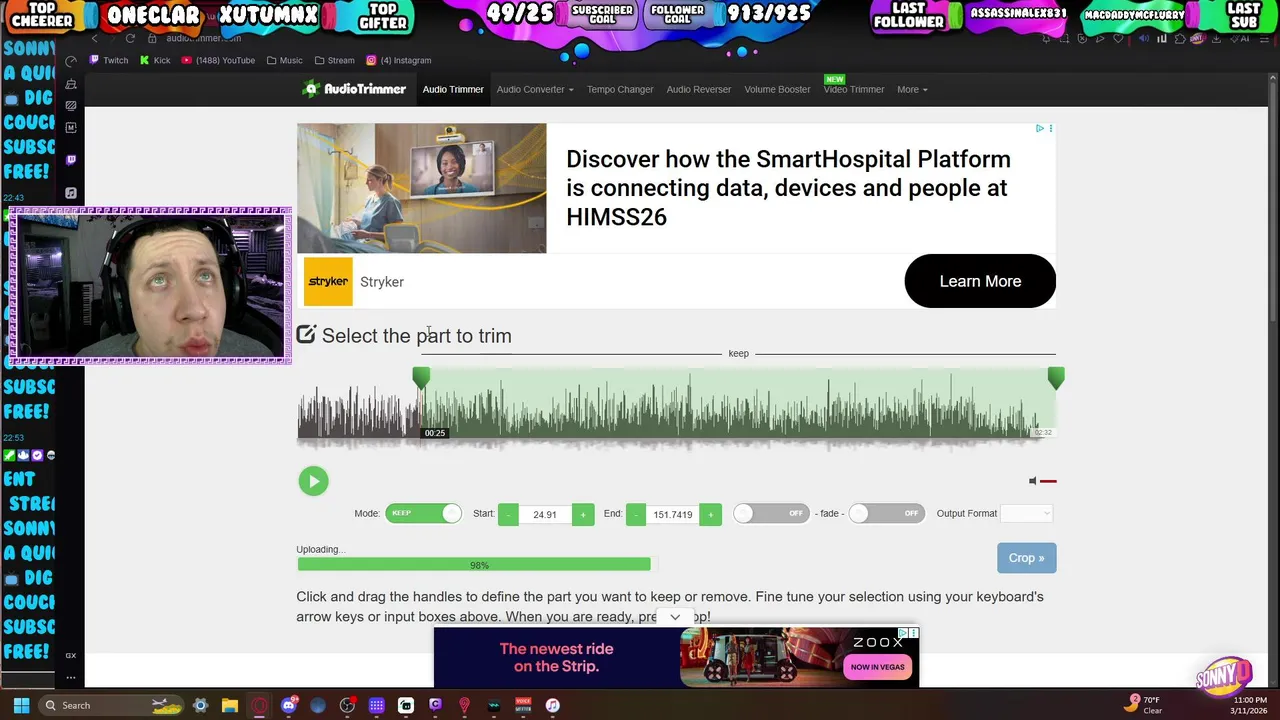
Task: Decrease the End time with the minus button
Action: click(636, 514)
